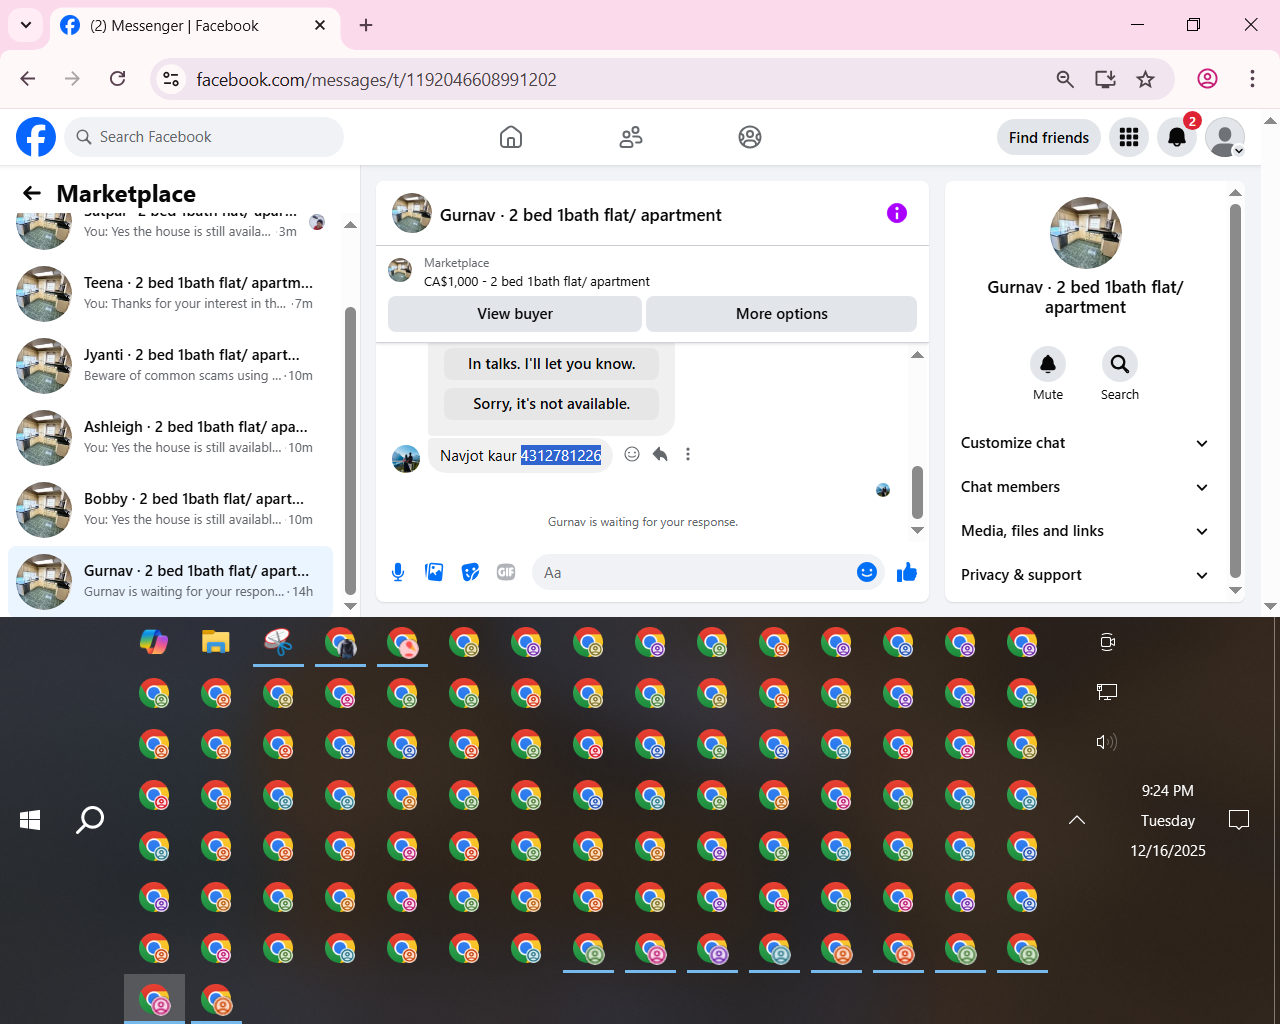This screenshot has width=1280, height=1024.
Task: Click into the Search Facebook field
Action: [204, 137]
